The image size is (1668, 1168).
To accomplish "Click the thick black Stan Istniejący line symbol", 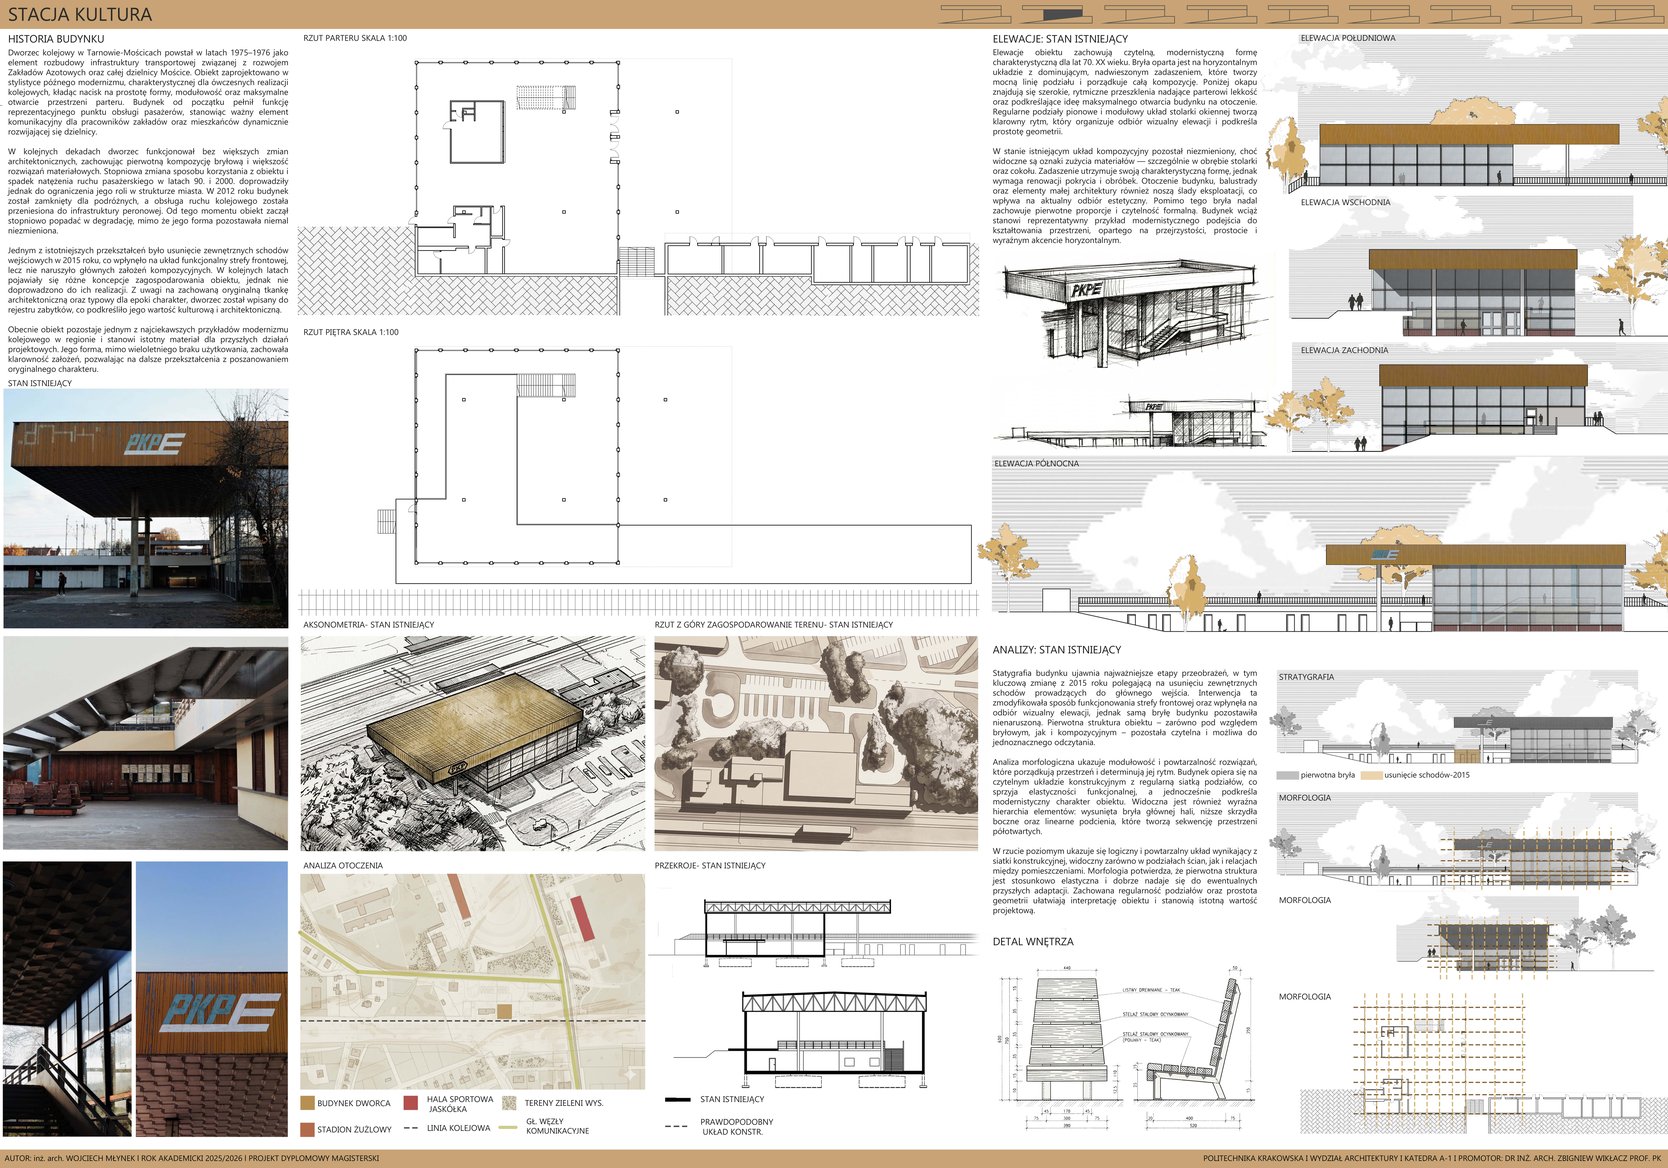I will [677, 1099].
